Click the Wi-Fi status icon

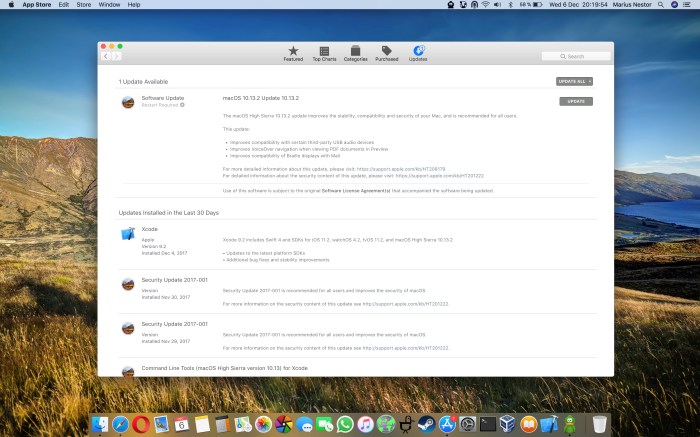(486, 4)
